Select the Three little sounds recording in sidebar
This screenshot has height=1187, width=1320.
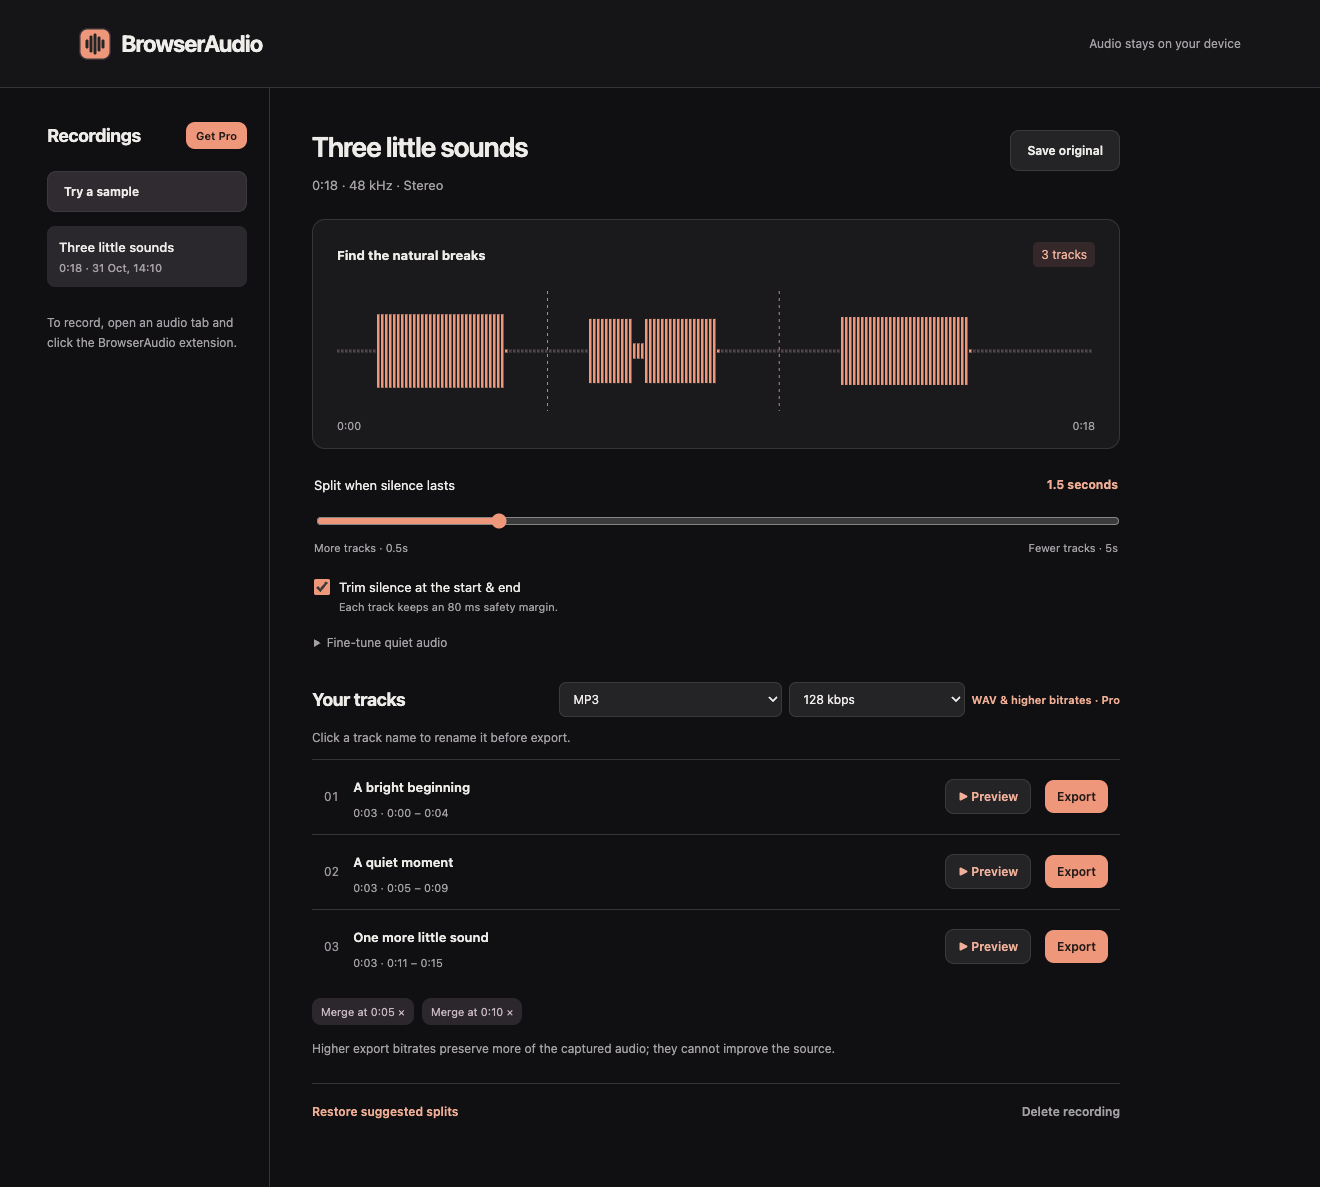[147, 257]
